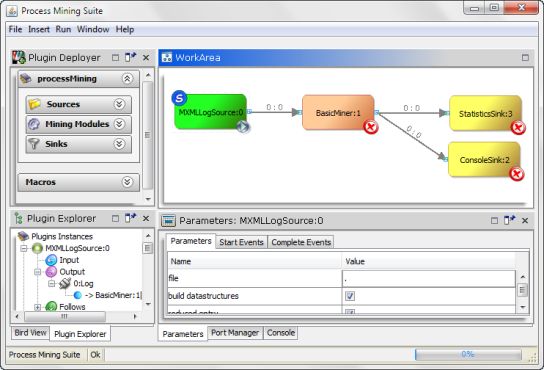Click the run arrow on MXMLLogSource node
Screen dimensions: 544x370
pyautogui.click(x=243, y=127)
